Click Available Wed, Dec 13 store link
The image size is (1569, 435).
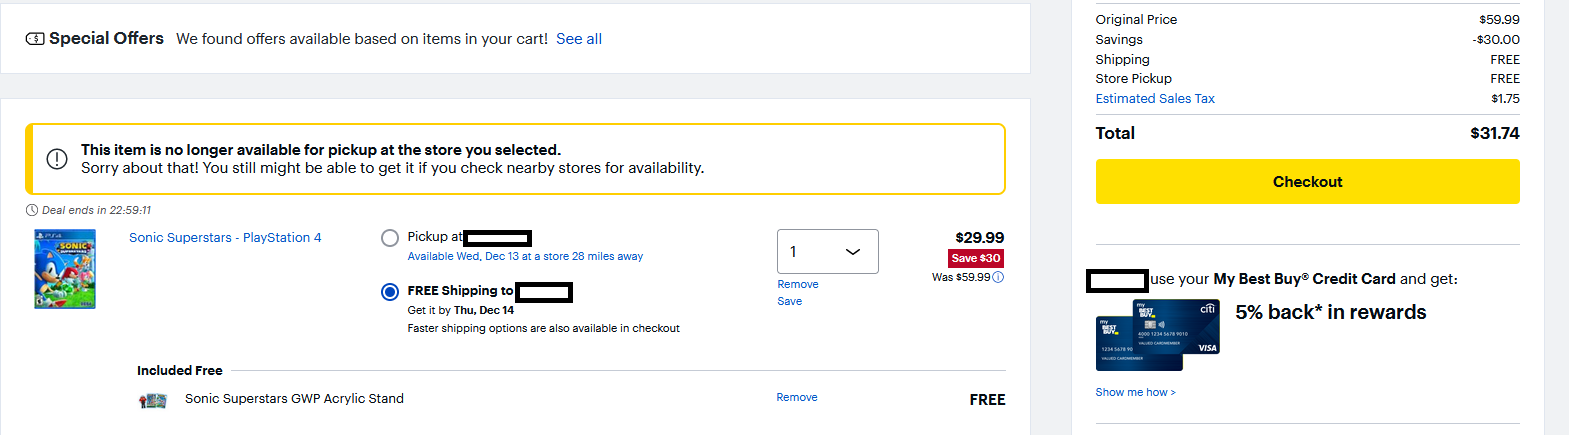pyautogui.click(x=525, y=257)
